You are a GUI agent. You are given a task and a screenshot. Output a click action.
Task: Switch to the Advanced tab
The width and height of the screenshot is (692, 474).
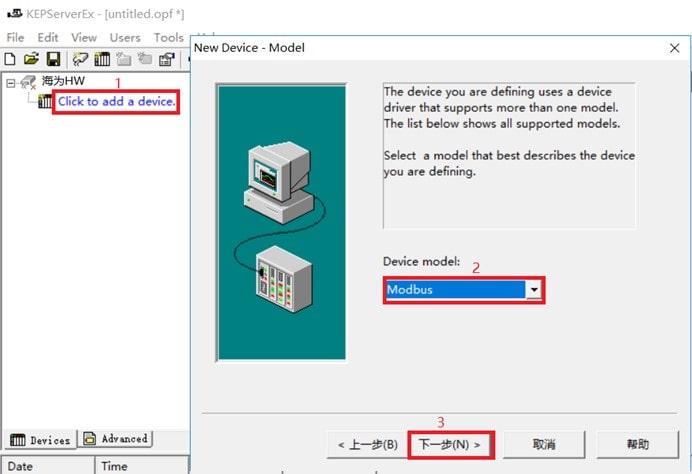116,439
